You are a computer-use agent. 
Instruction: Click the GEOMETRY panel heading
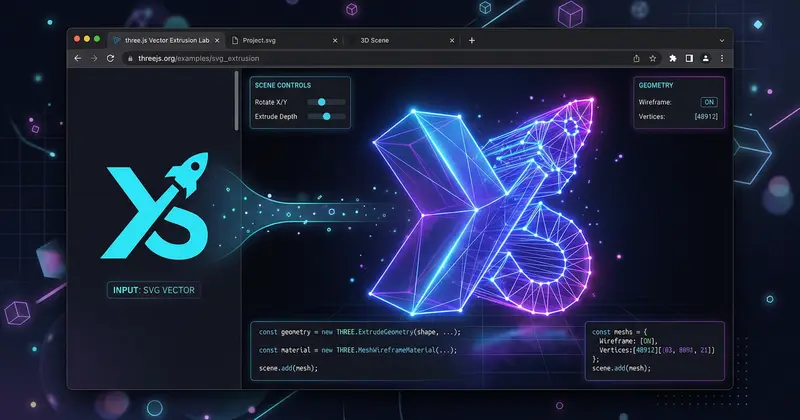(x=656, y=85)
